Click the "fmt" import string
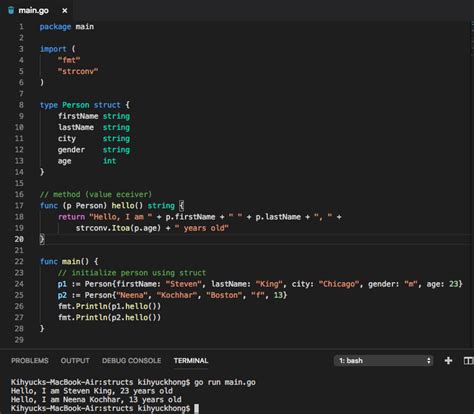The width and height of the screenshot is (474, 414). click(x=69, y=60)
